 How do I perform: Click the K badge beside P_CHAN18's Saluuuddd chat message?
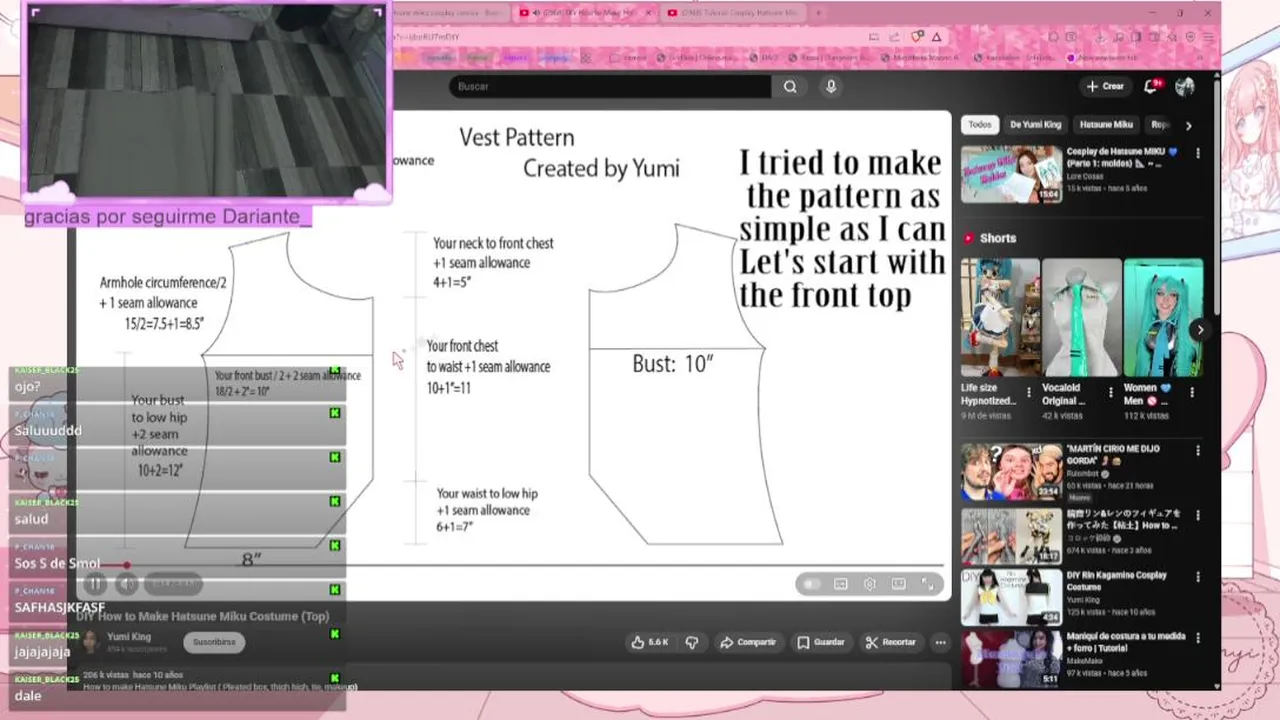click(335, 413)
